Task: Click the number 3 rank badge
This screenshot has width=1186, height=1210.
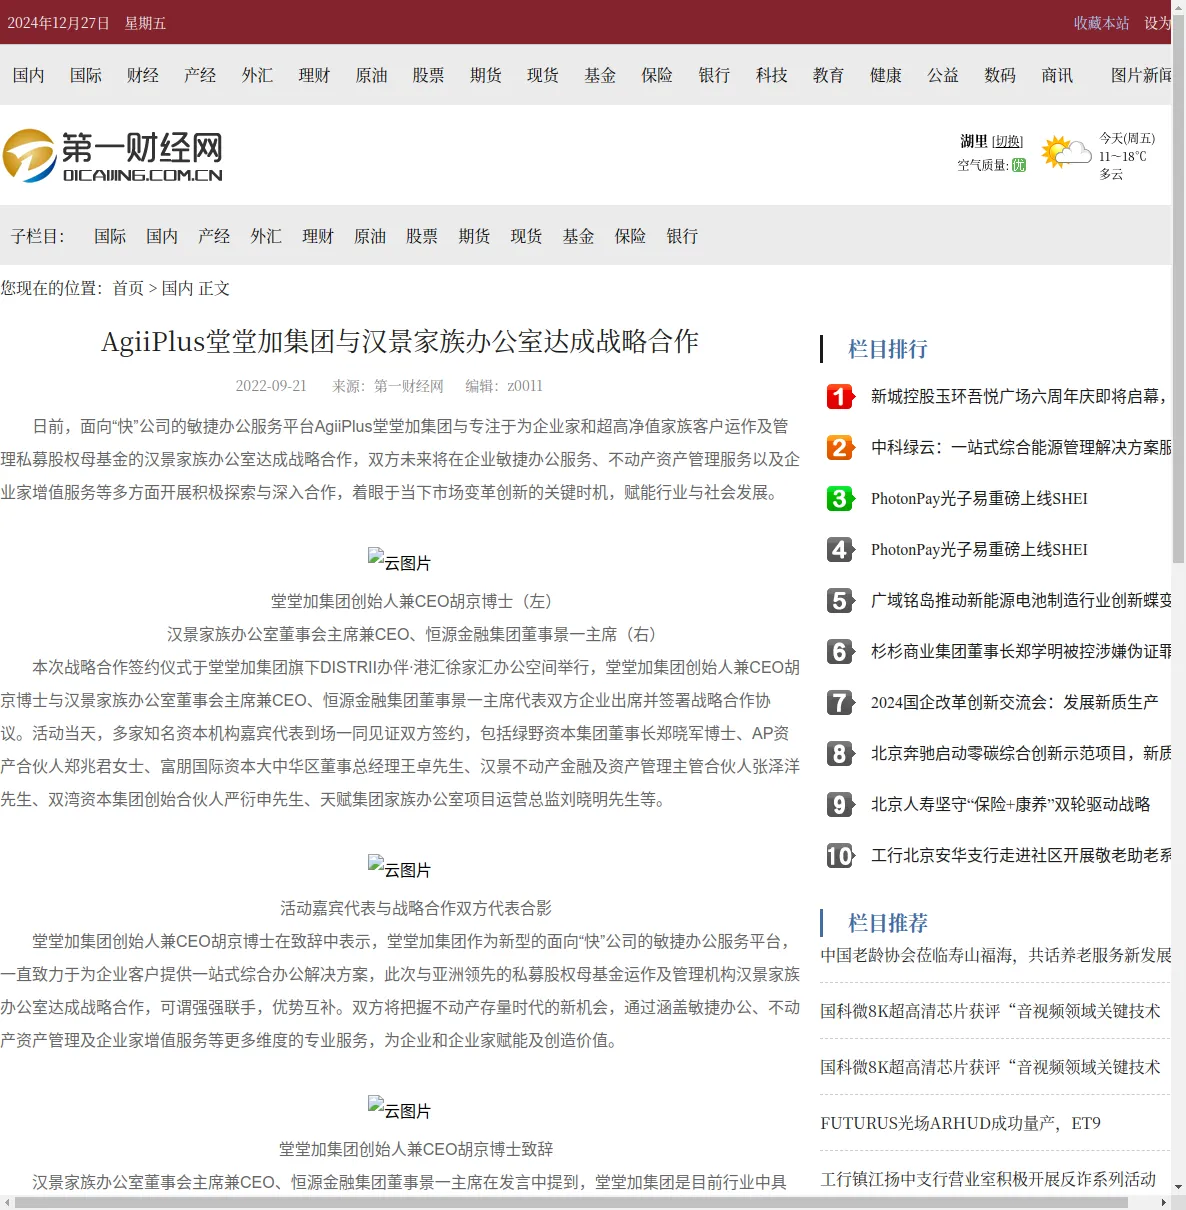Action: (840, 499)
